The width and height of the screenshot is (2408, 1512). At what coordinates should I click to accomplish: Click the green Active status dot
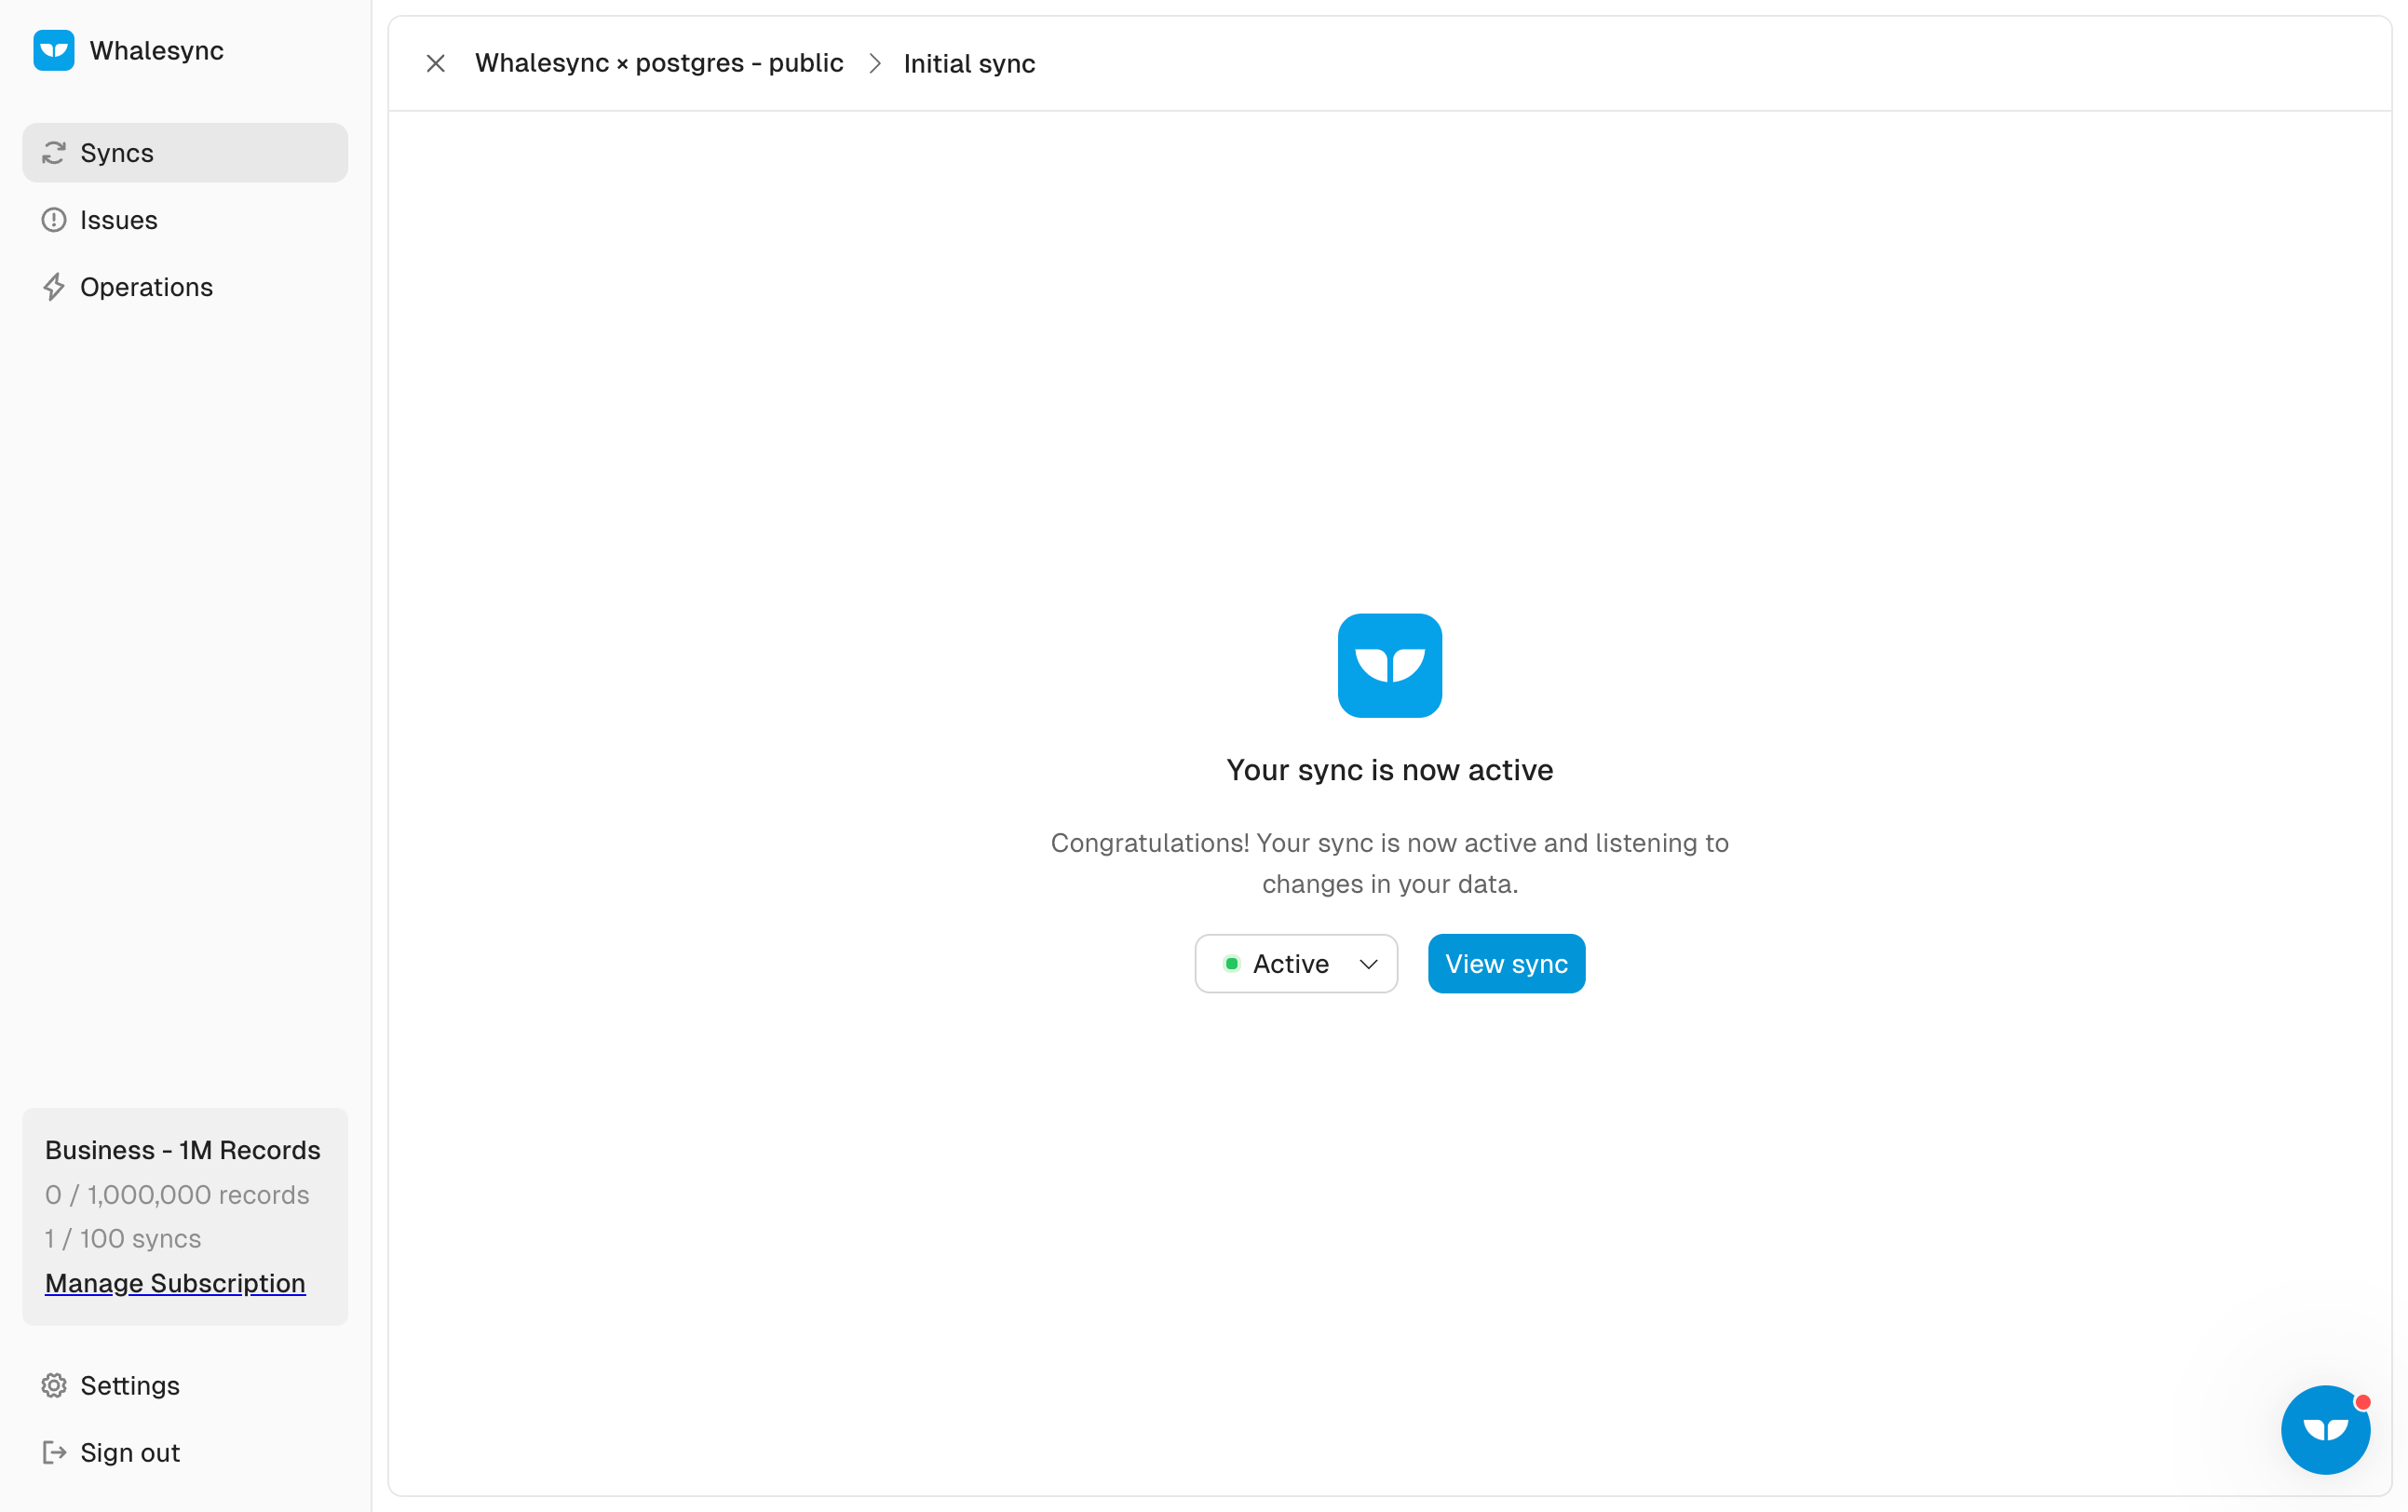1232,964
